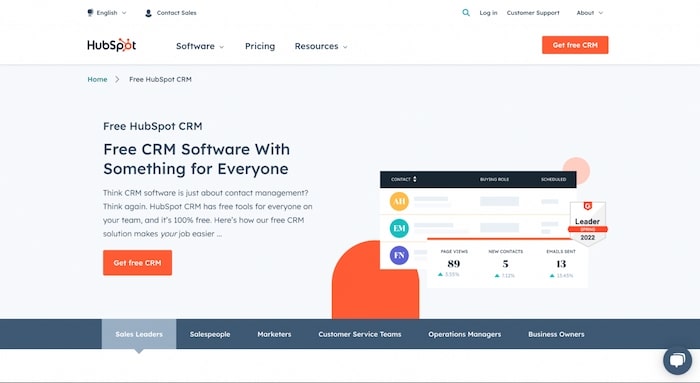Open the live chat bubble icon

tap(677, 360)
